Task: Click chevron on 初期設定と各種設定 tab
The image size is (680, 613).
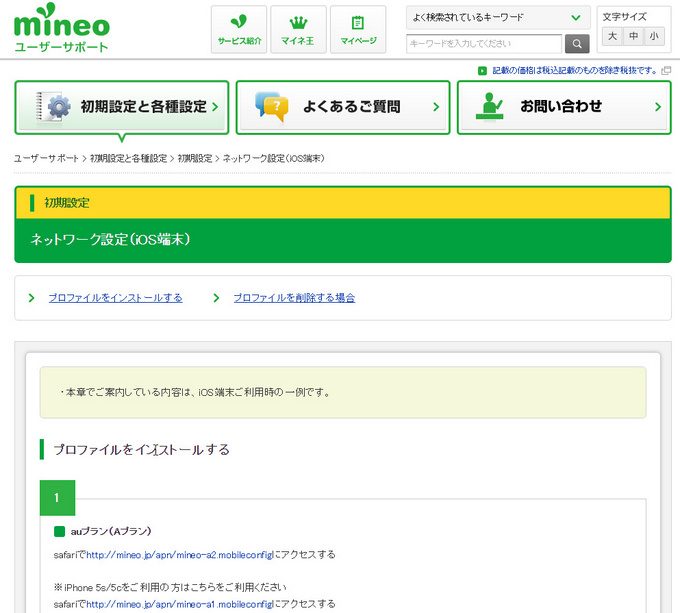Action: (x=215, y=107)
